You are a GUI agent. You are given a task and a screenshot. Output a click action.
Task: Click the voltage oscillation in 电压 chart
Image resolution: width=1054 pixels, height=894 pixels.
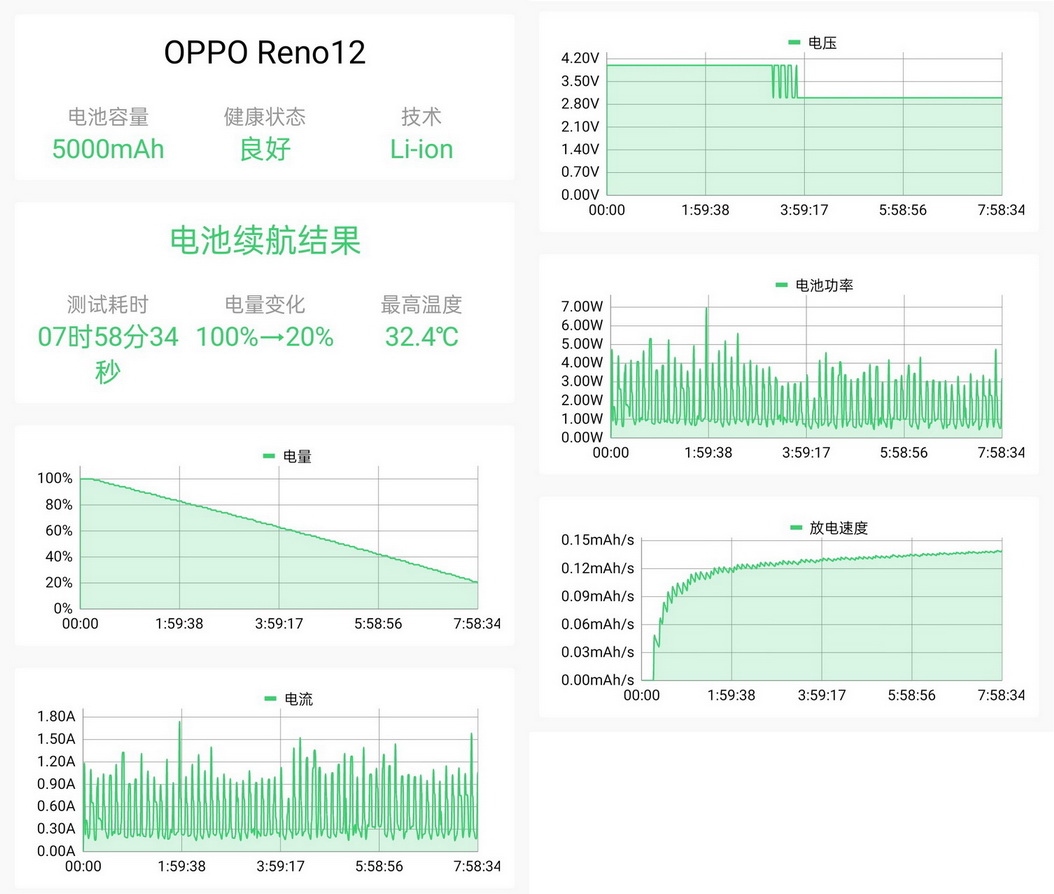click(785, 81)
